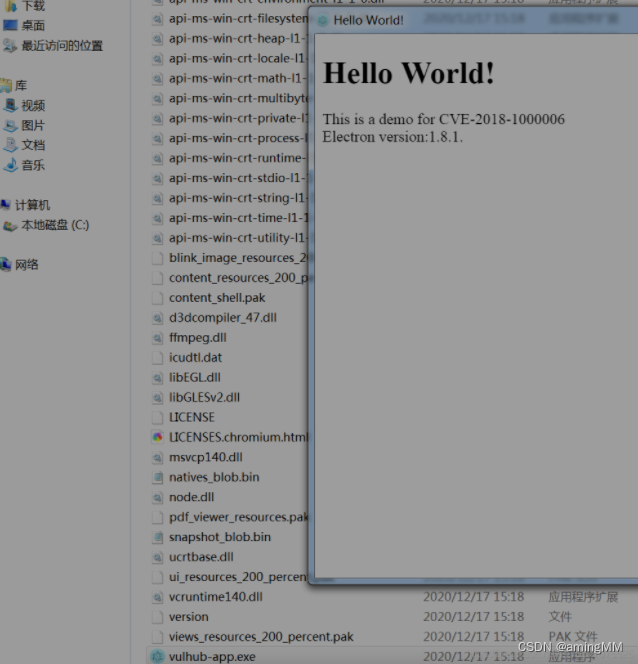The image size is (638, 664).
Task: Select file views_resources_200_percent.pak
Action: tap(261, 636)
